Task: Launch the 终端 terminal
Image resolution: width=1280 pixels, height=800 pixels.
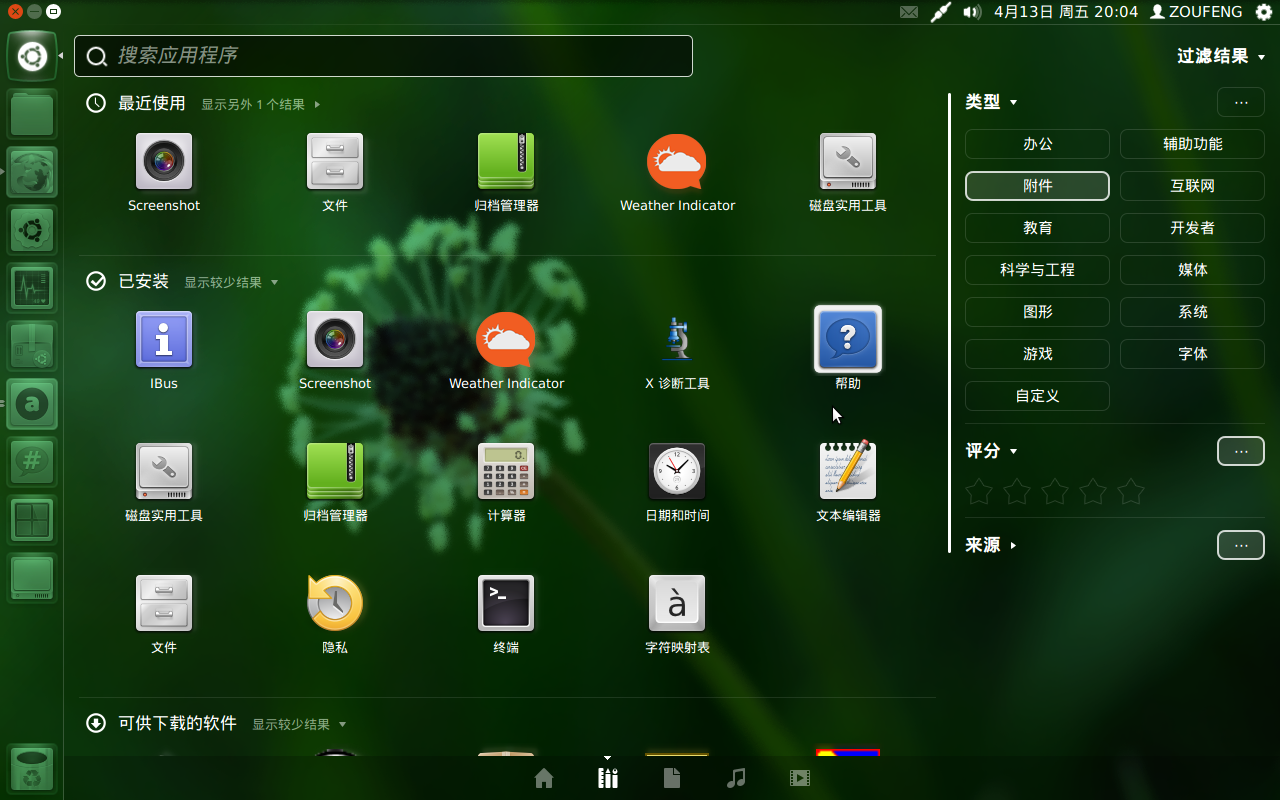Action: pyautogui.click(x=506, y=614)
